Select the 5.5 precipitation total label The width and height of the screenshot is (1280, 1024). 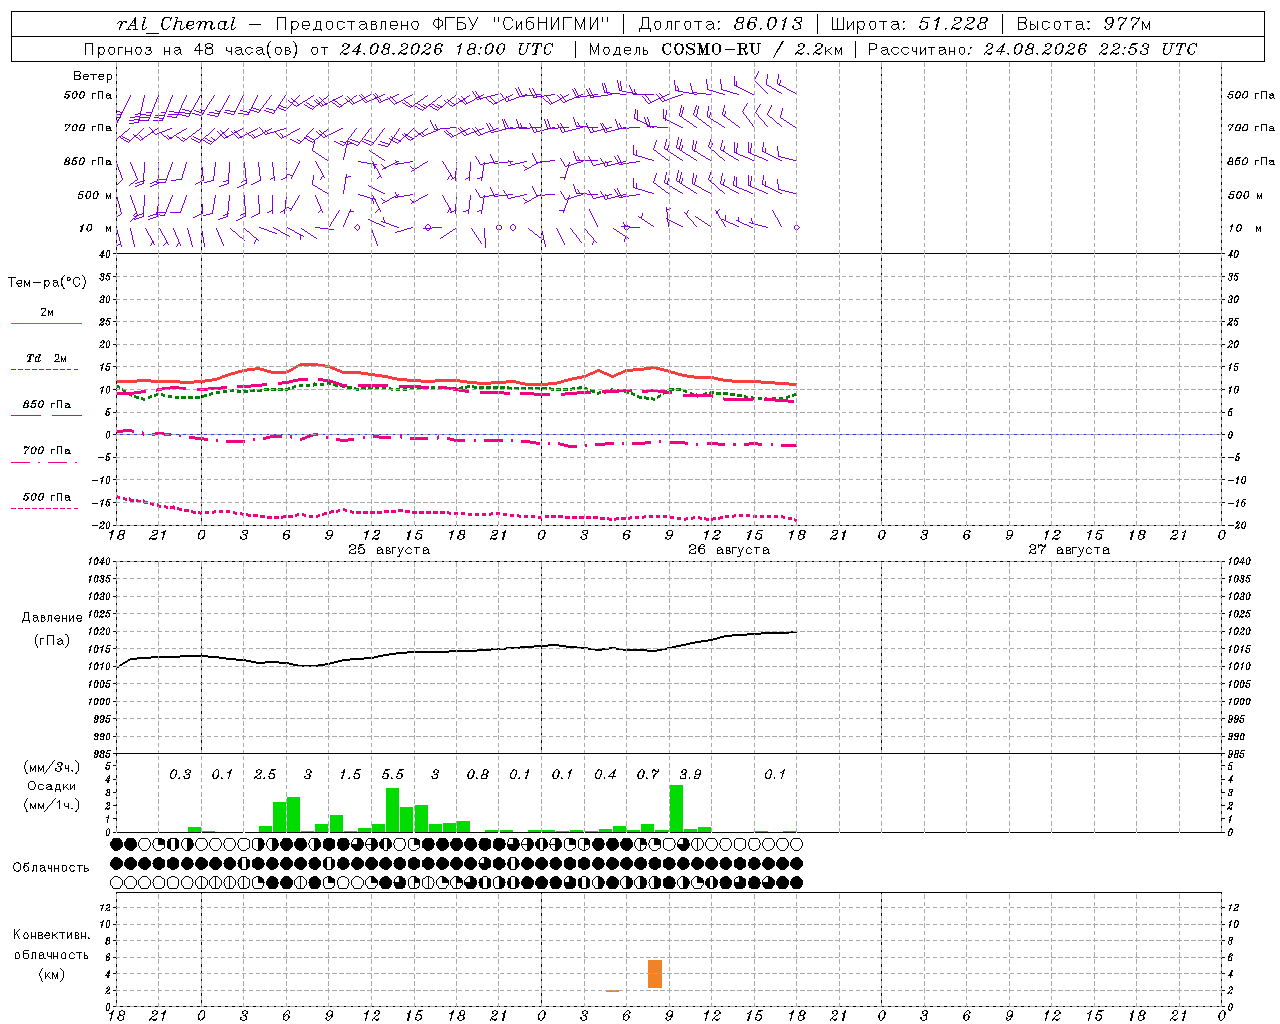[393, 774]
